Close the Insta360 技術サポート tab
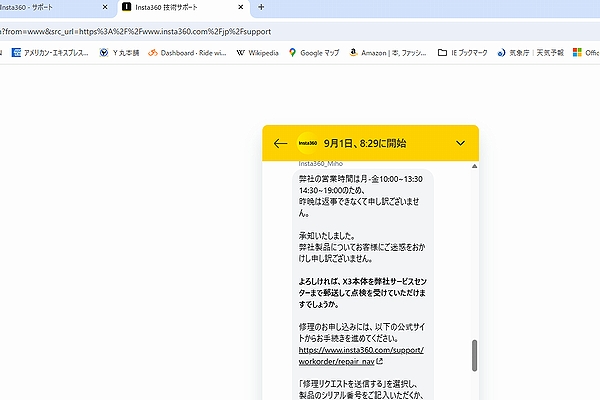Image resolution: width=600 pixels, height=400 pixels. pyautogui.click(x=241, y=7)
